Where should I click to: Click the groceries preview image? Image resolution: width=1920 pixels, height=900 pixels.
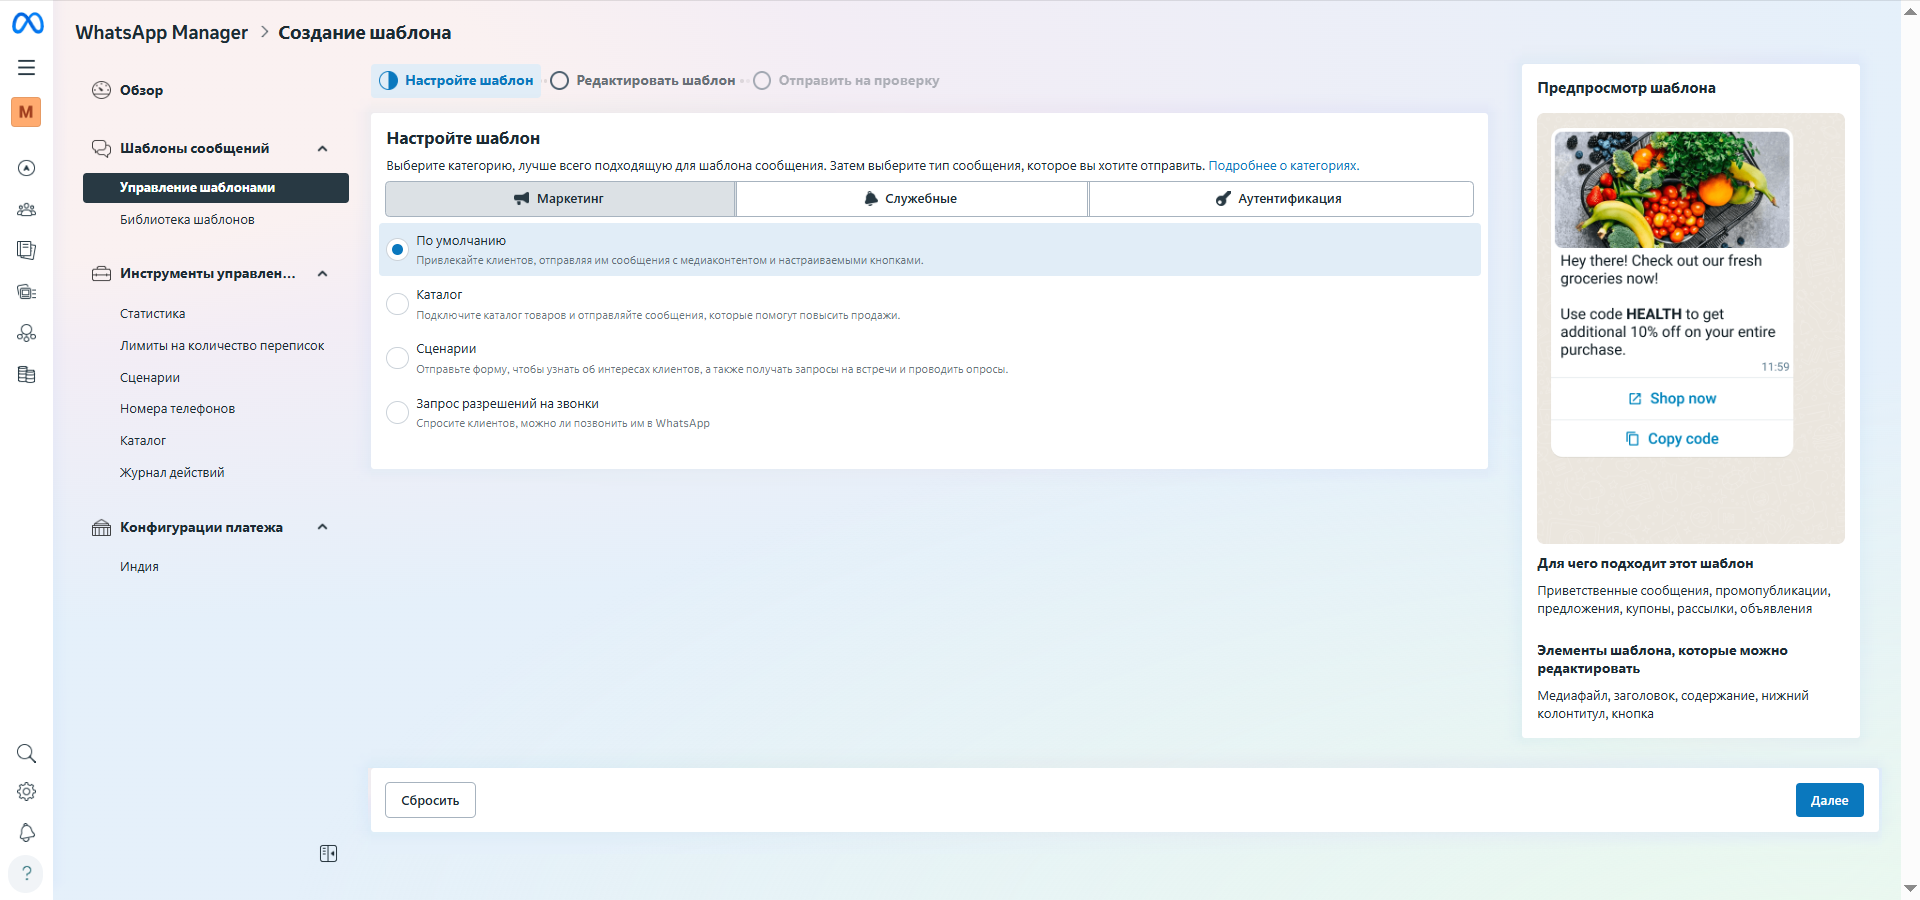point(1671,189)
